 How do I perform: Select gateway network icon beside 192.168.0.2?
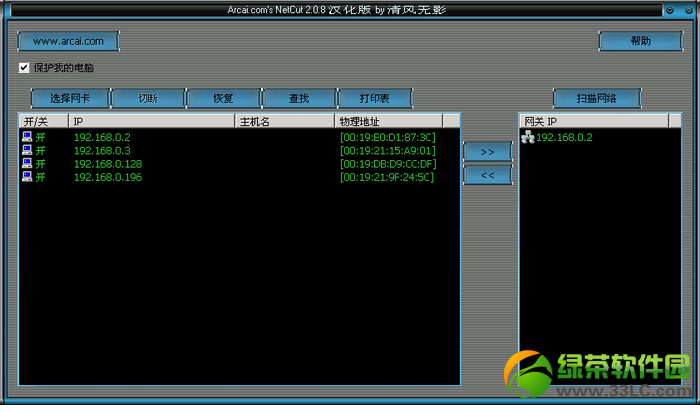click(x=528, y=137)
